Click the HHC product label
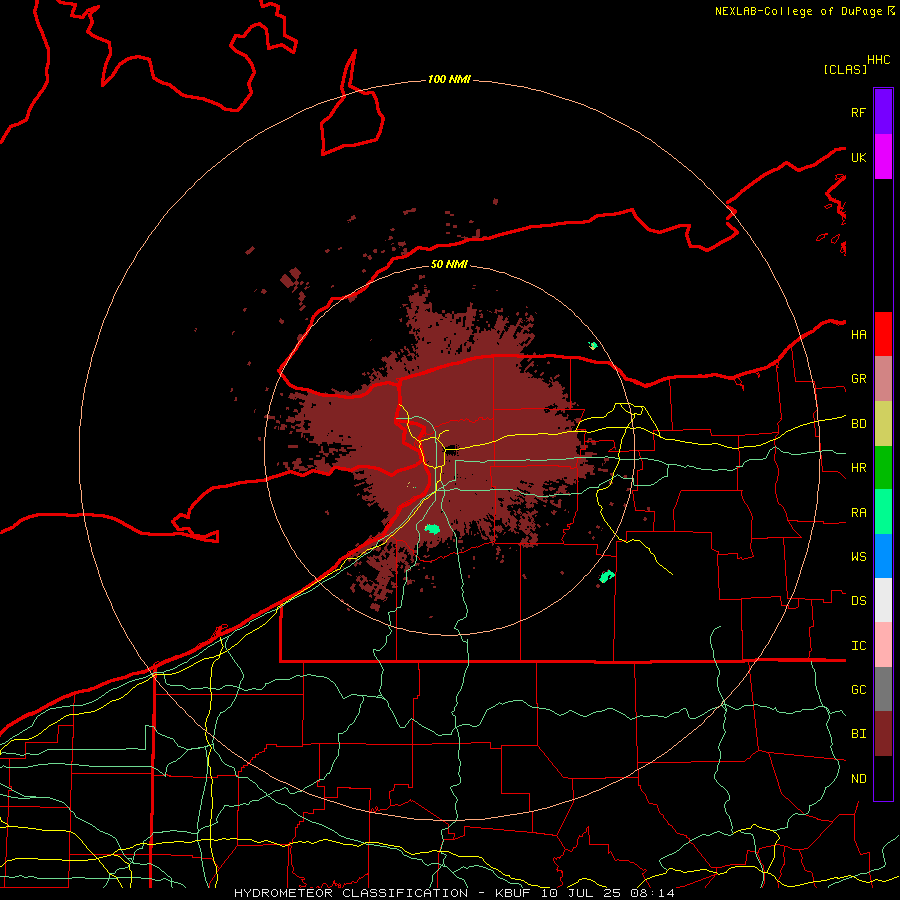This screenshot has height=900, width=900. 878,60
